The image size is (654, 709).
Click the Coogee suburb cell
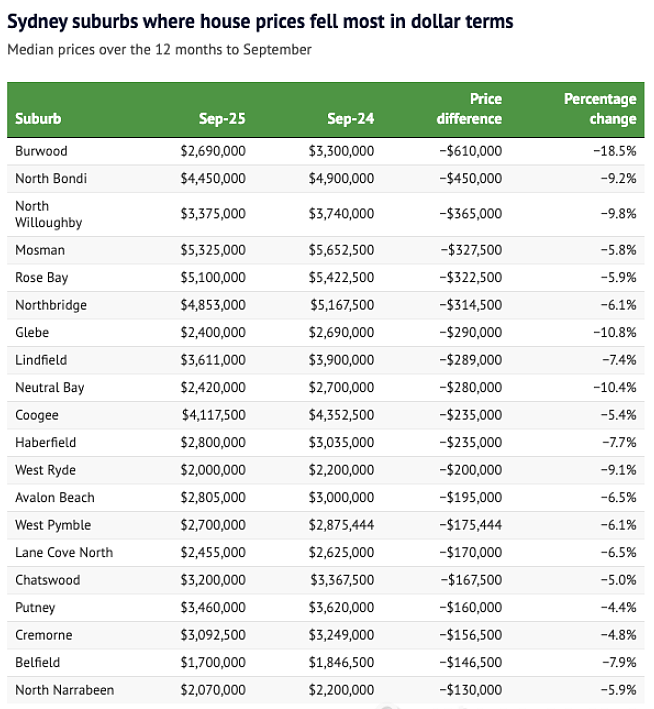[37, 416]
